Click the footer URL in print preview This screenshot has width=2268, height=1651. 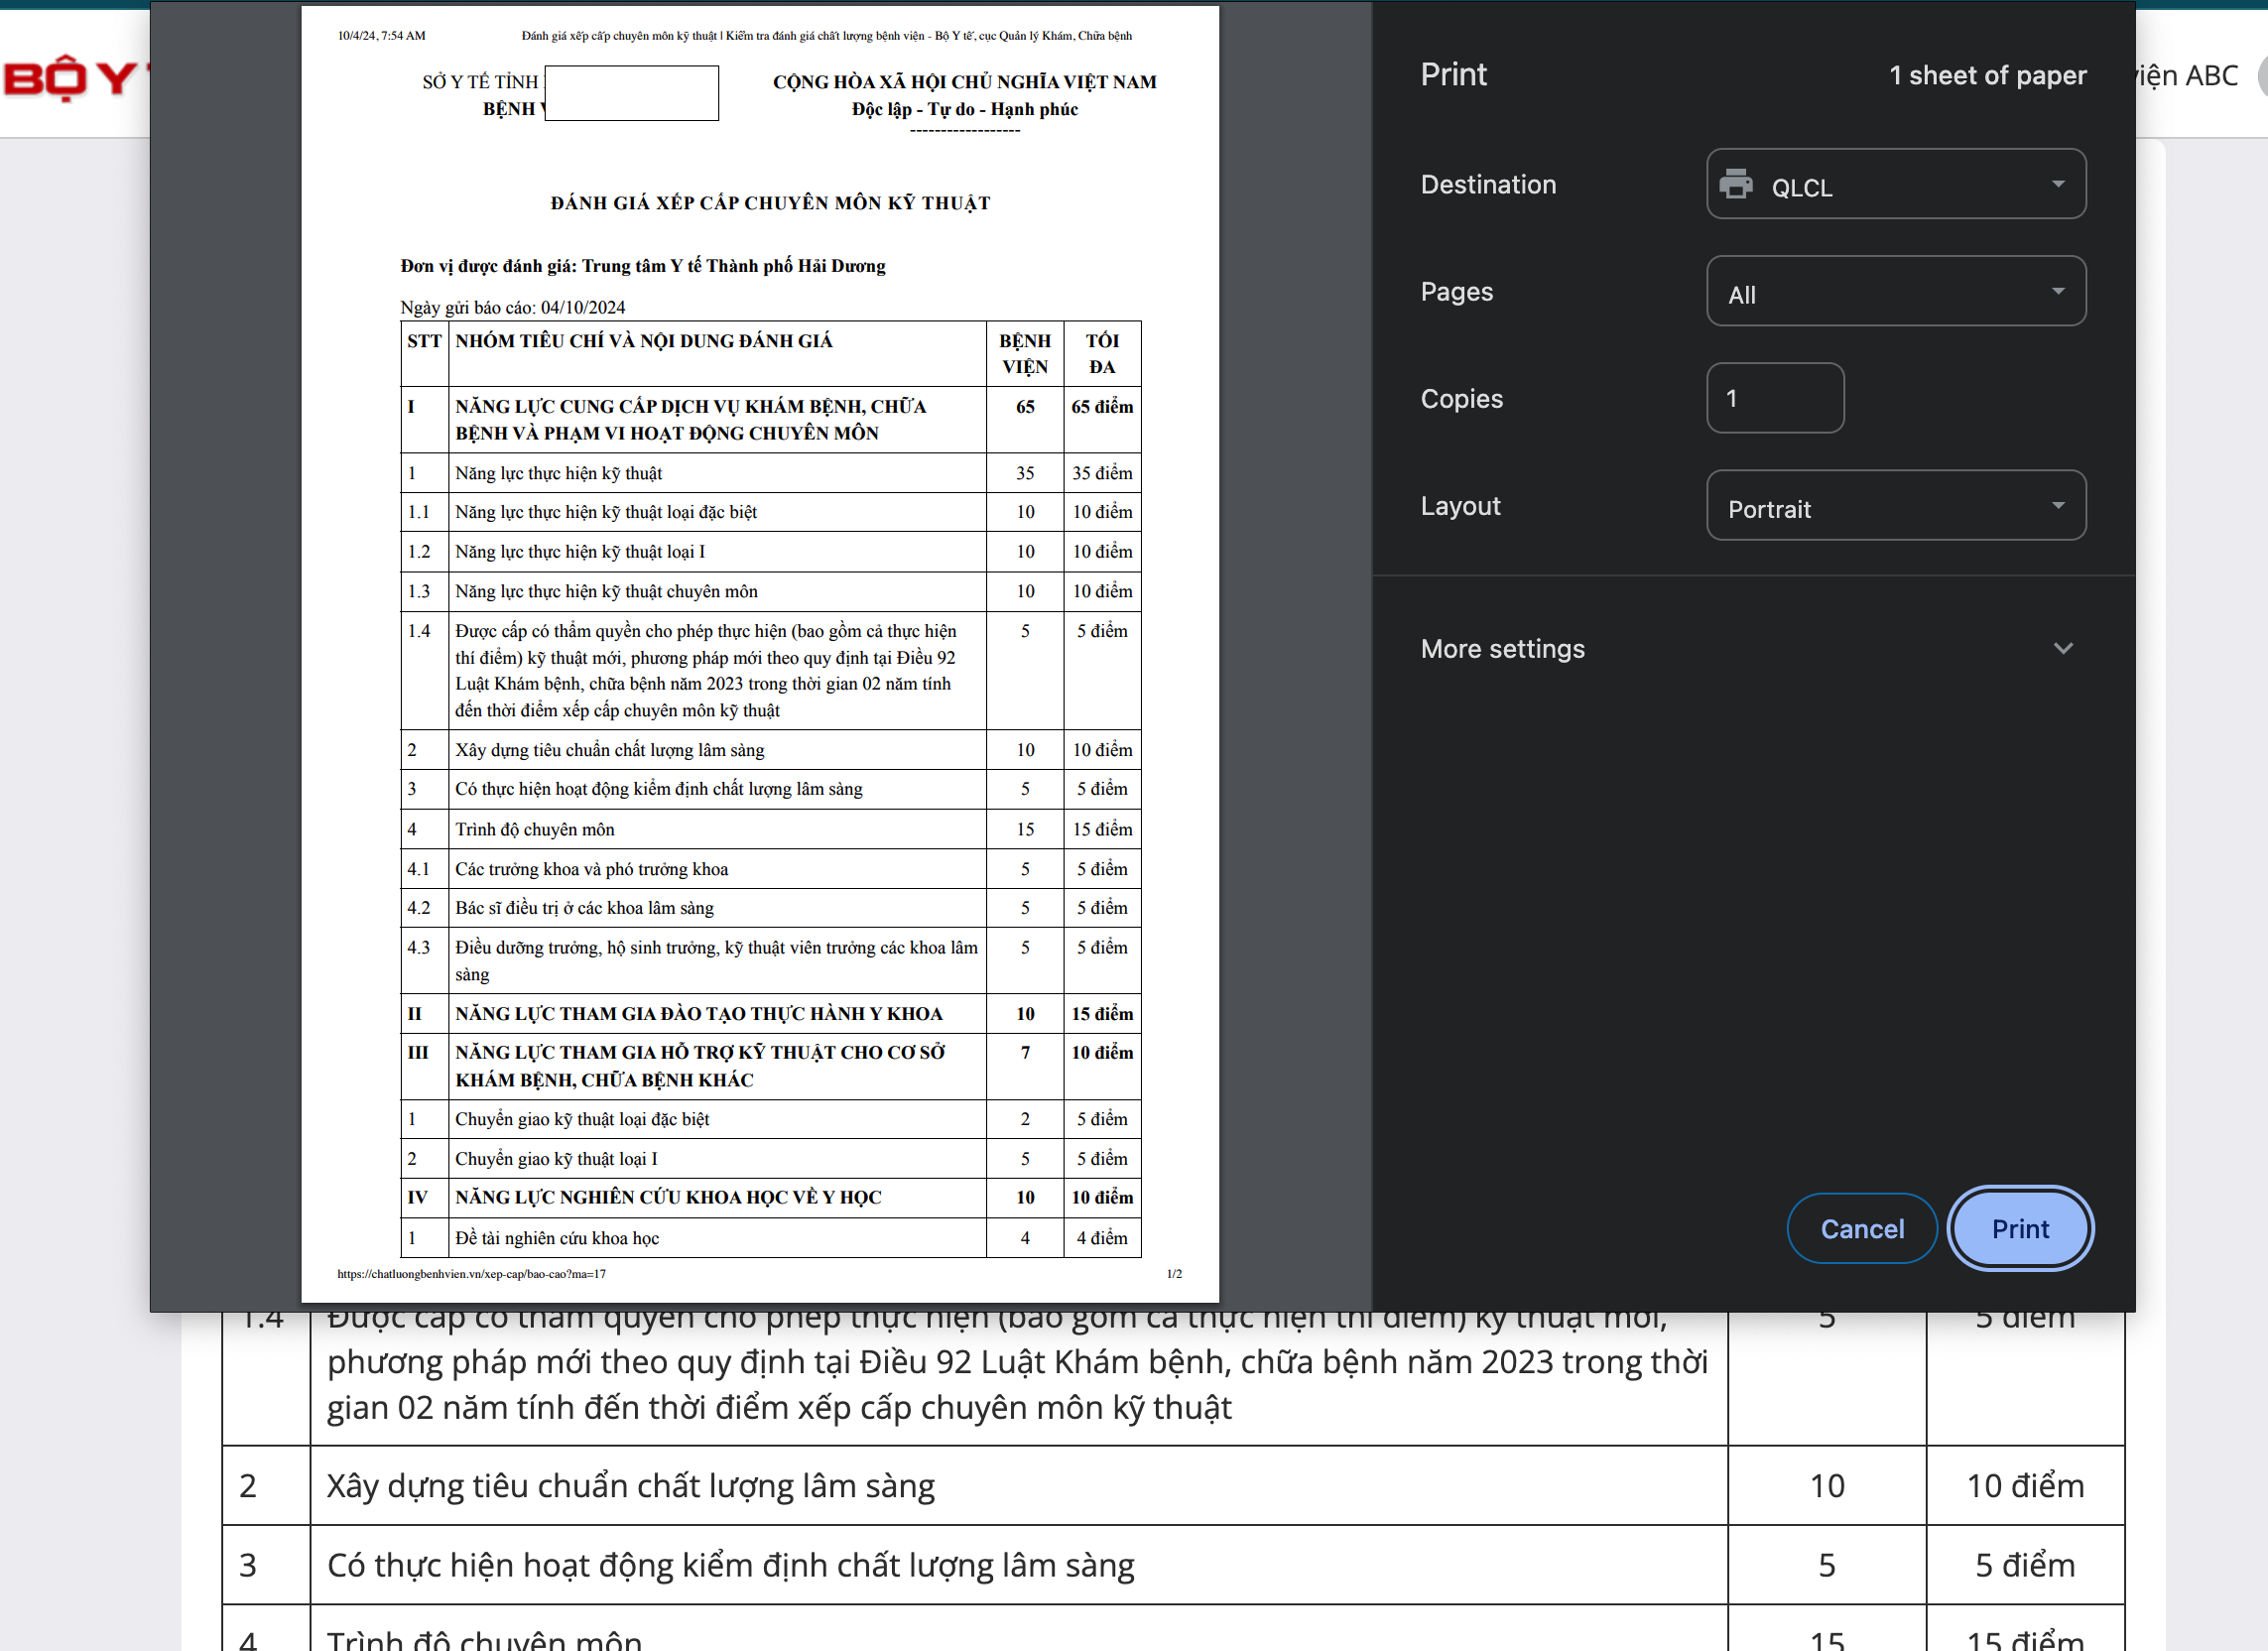[471, 1274]
